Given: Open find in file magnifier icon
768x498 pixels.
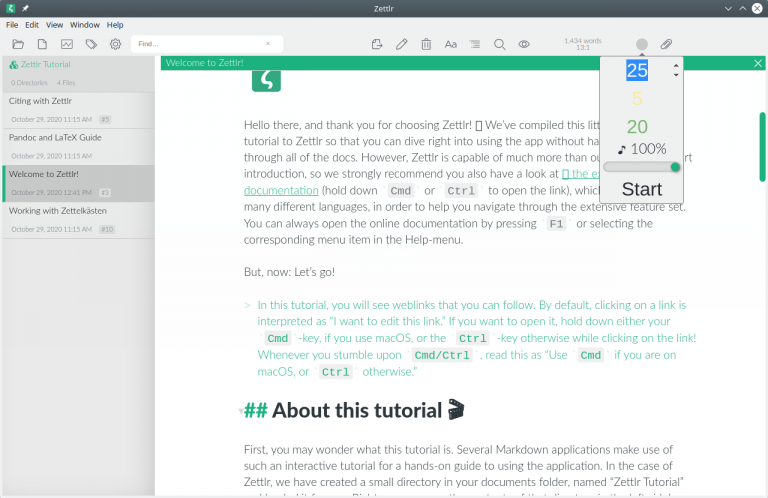Looking at the screenshot, I should coord(500,44).
